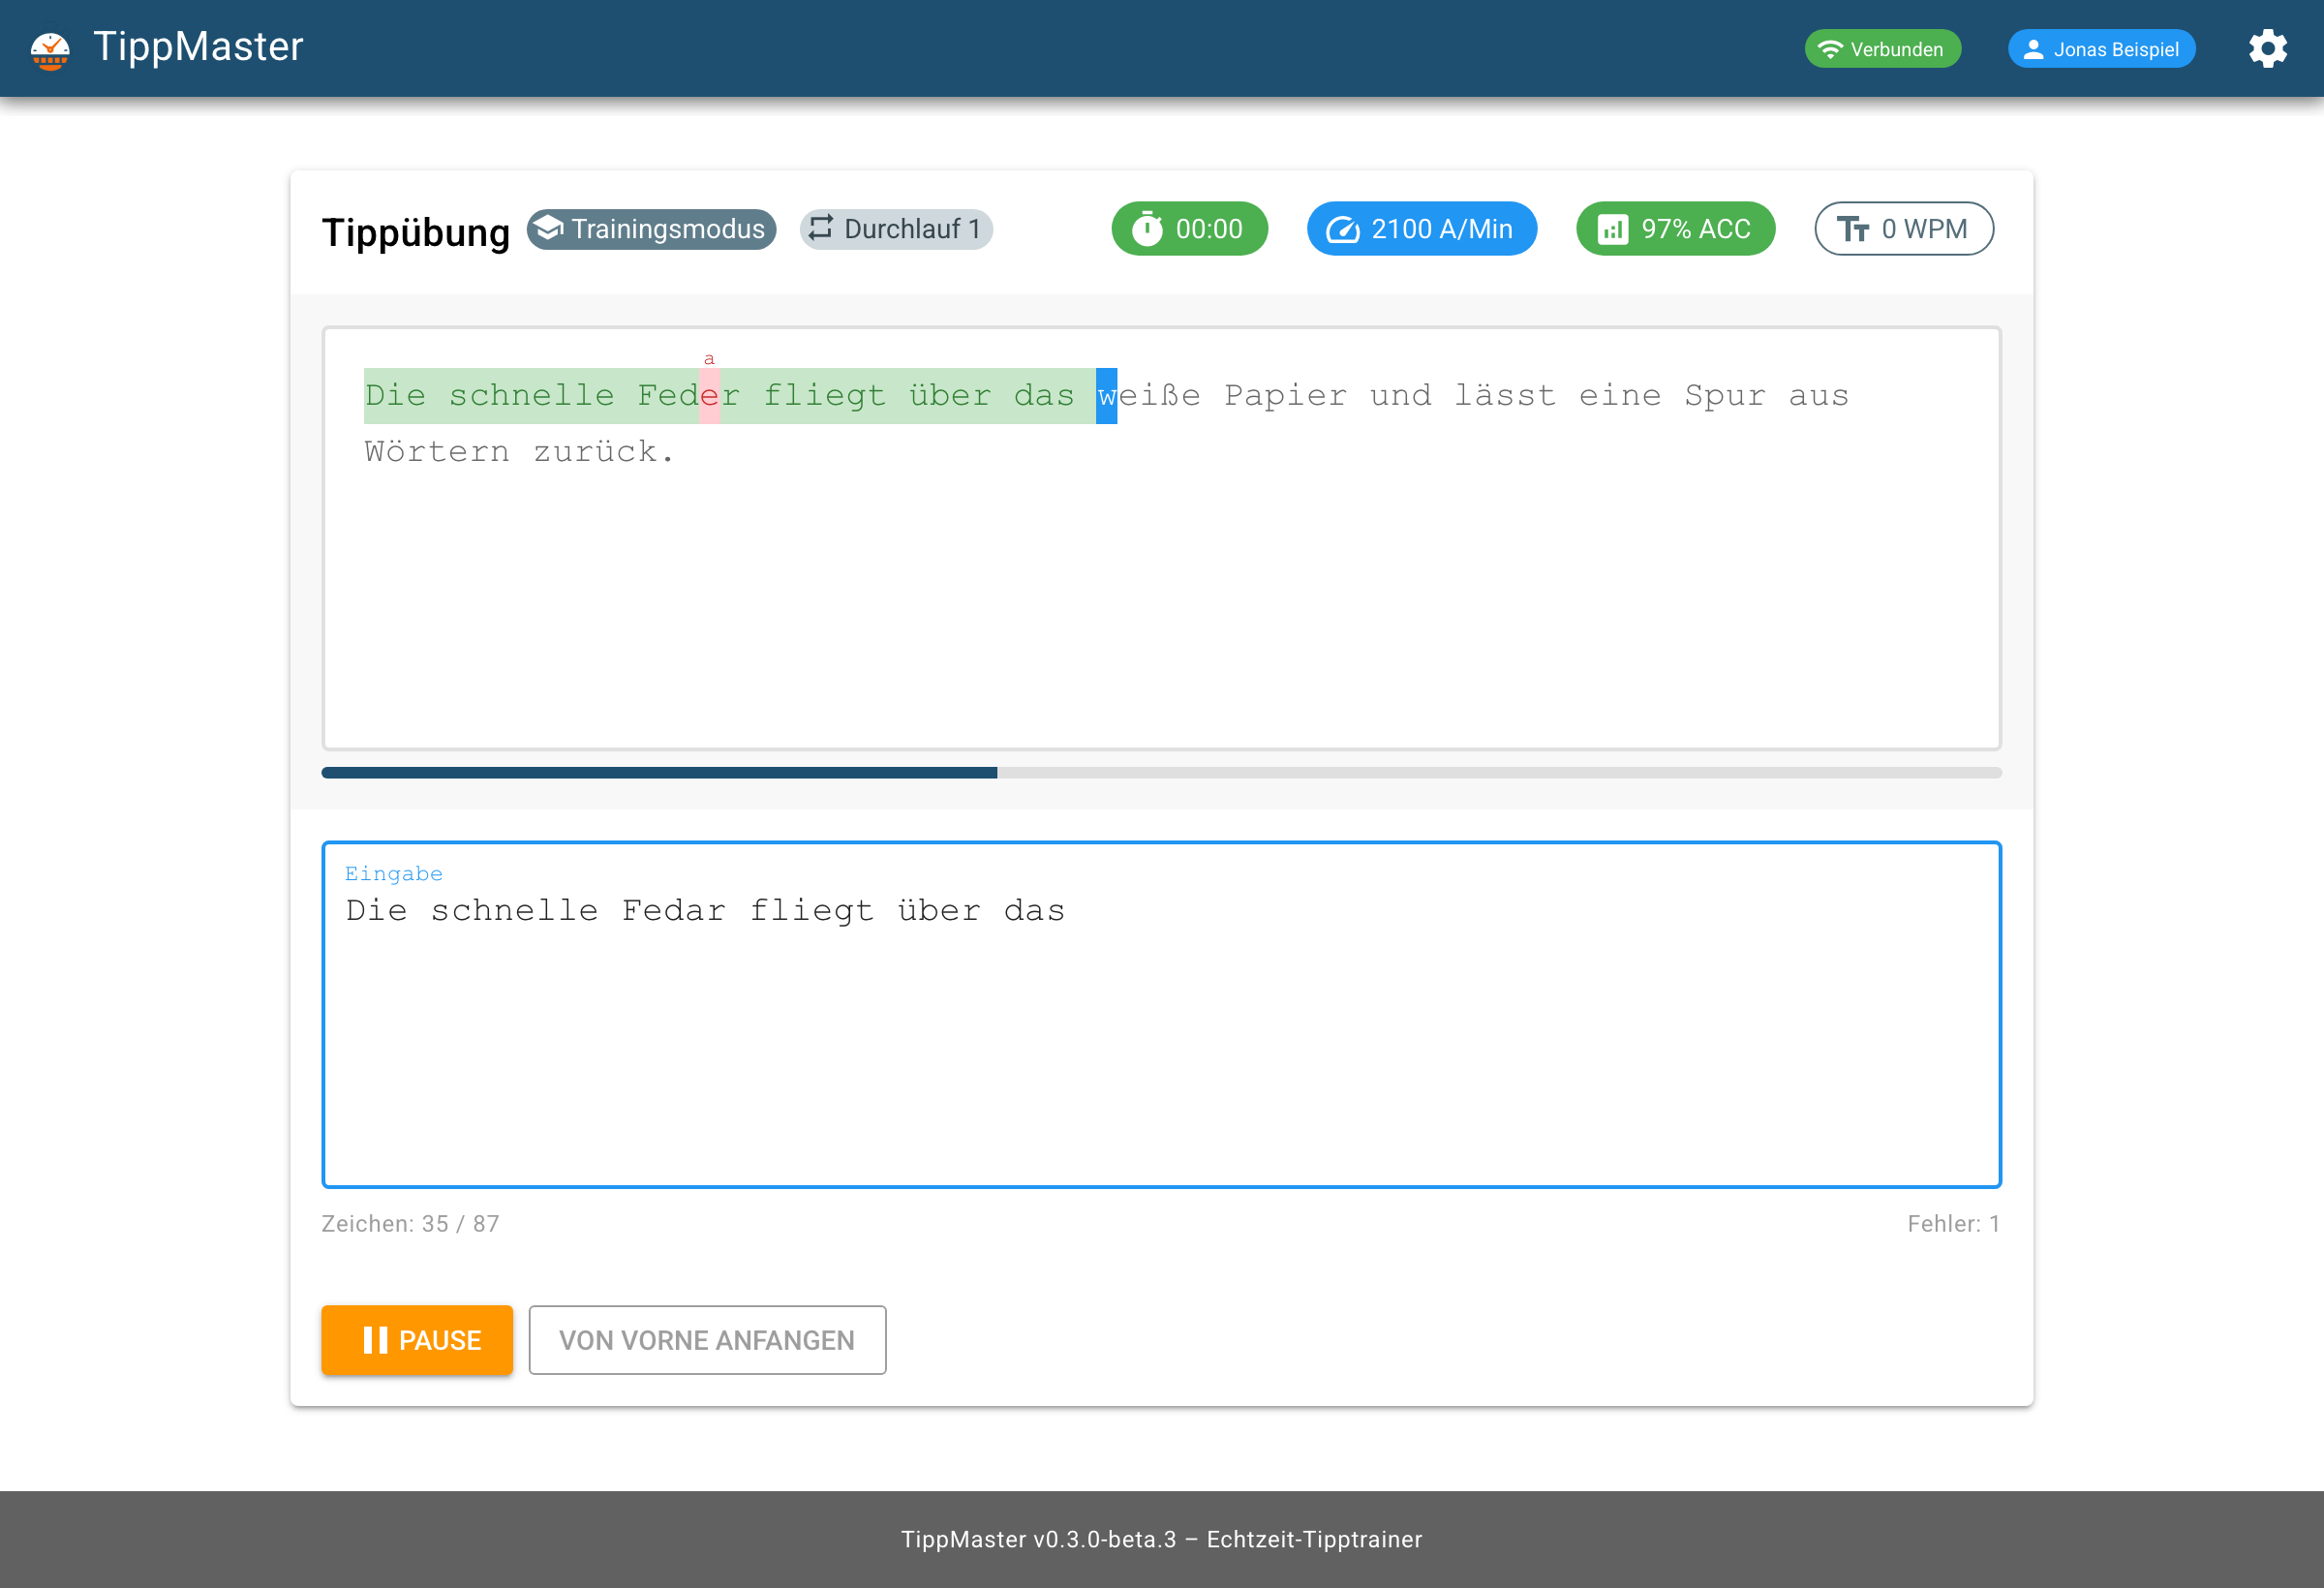
Task: Click the user avatar icon beside Jonas Beispiel
Action: [x=2033, y=49]
